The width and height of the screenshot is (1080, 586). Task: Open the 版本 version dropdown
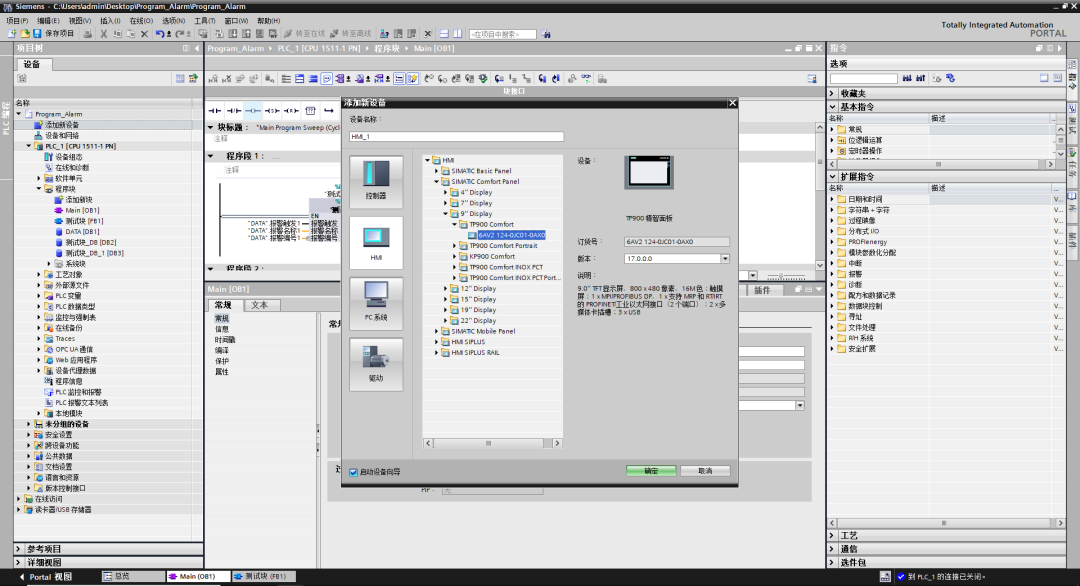pos(725,259)
